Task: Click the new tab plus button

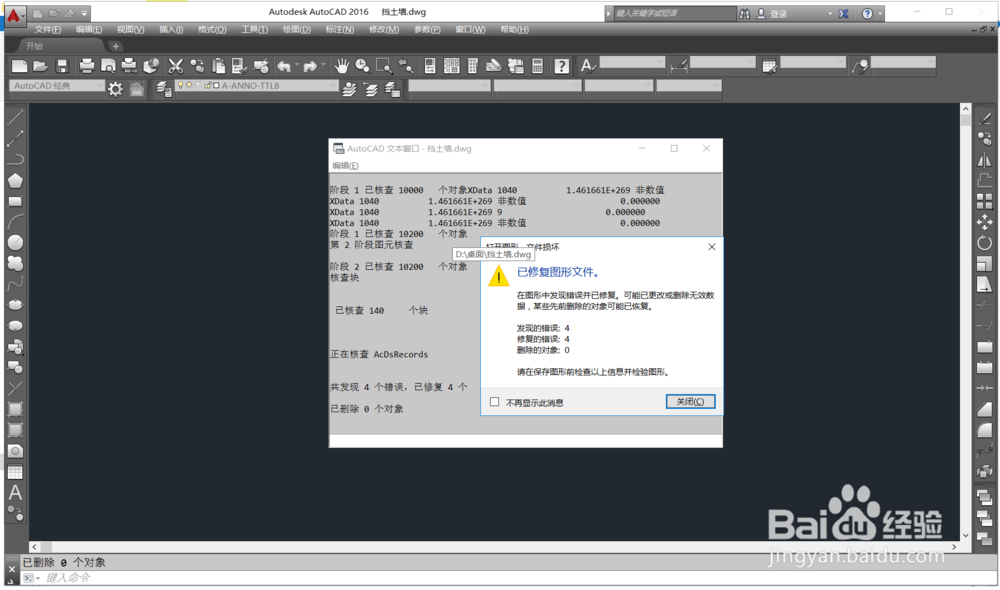Action: point(115,46)
